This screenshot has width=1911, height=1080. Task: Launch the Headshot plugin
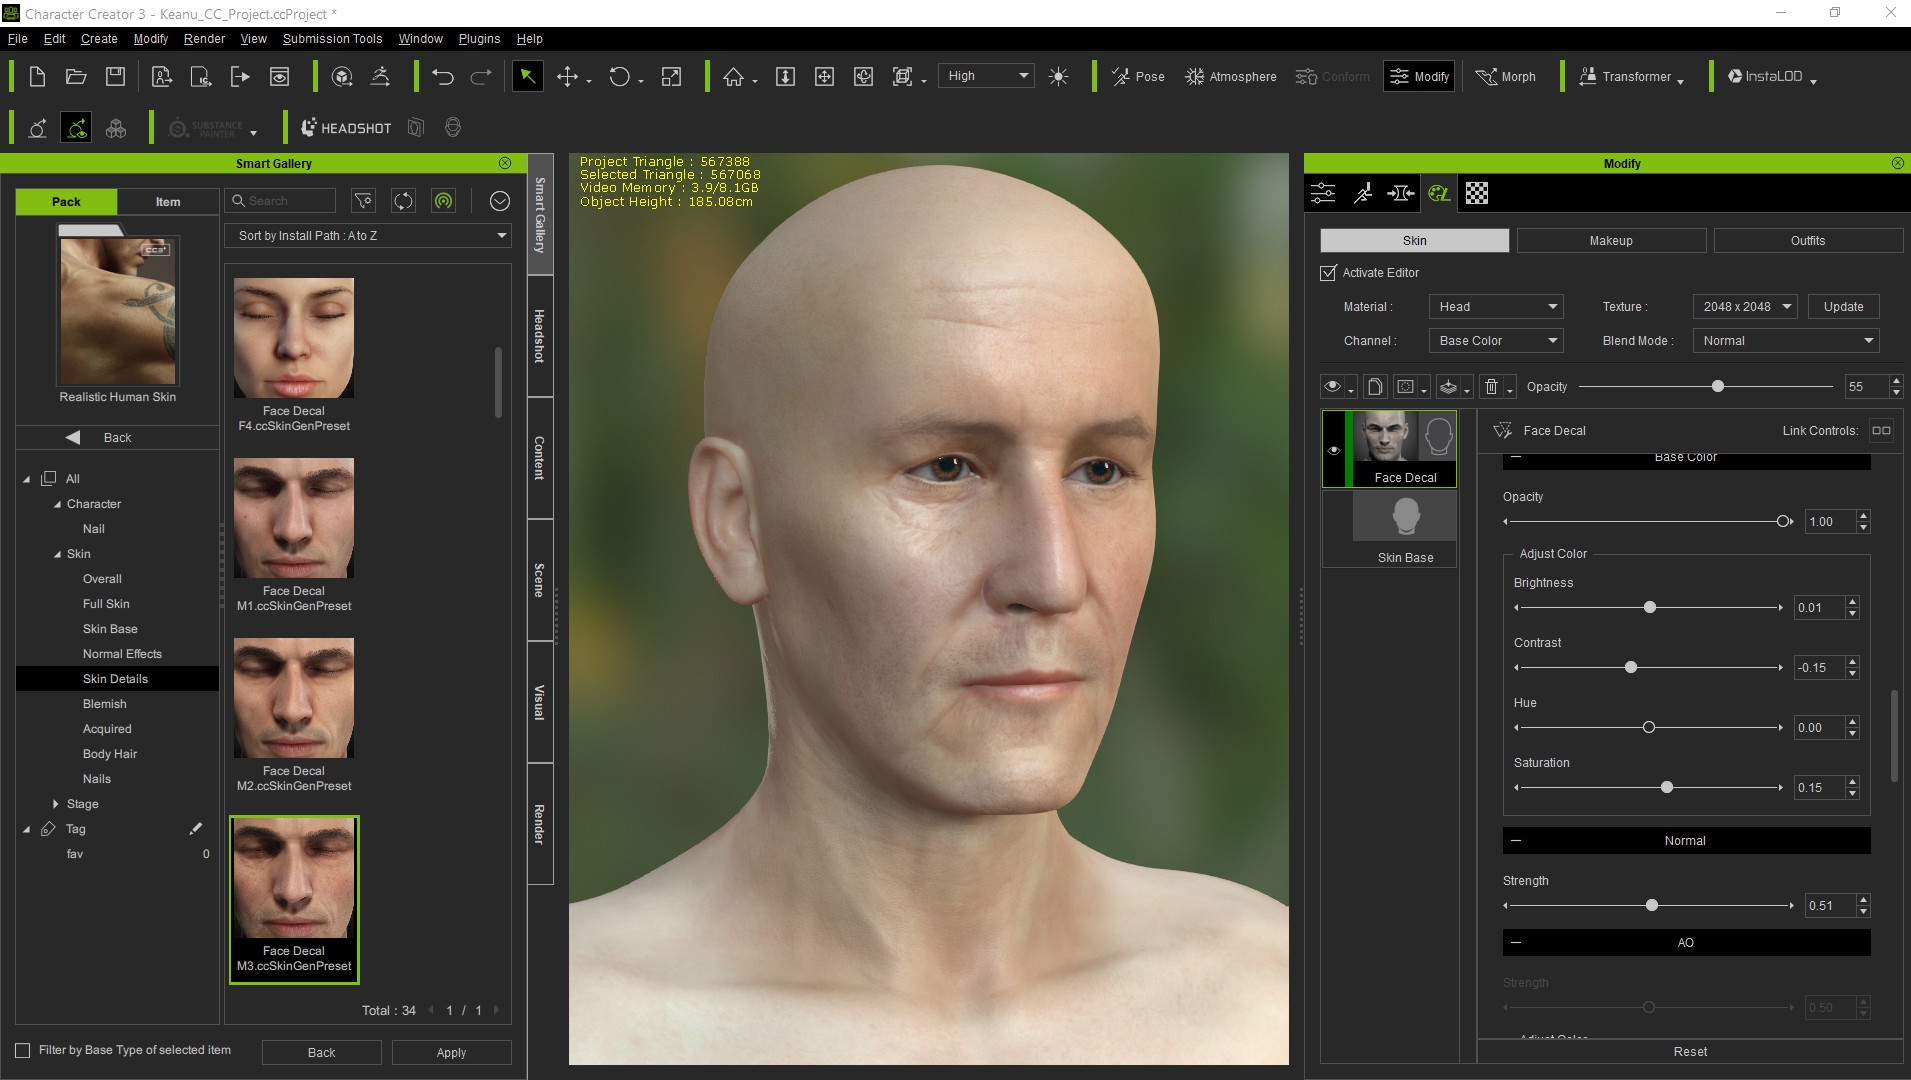(x=347, y=128)
